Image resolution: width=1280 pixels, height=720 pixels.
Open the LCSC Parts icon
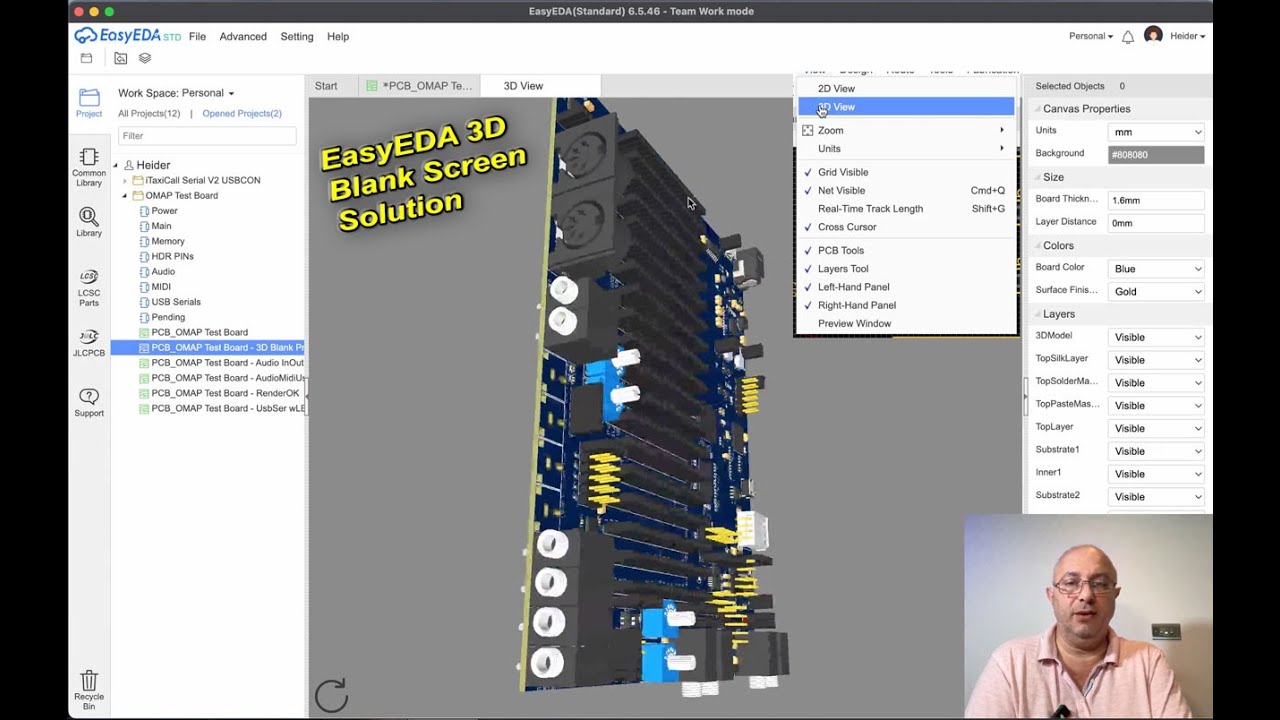tap(89, 277)
